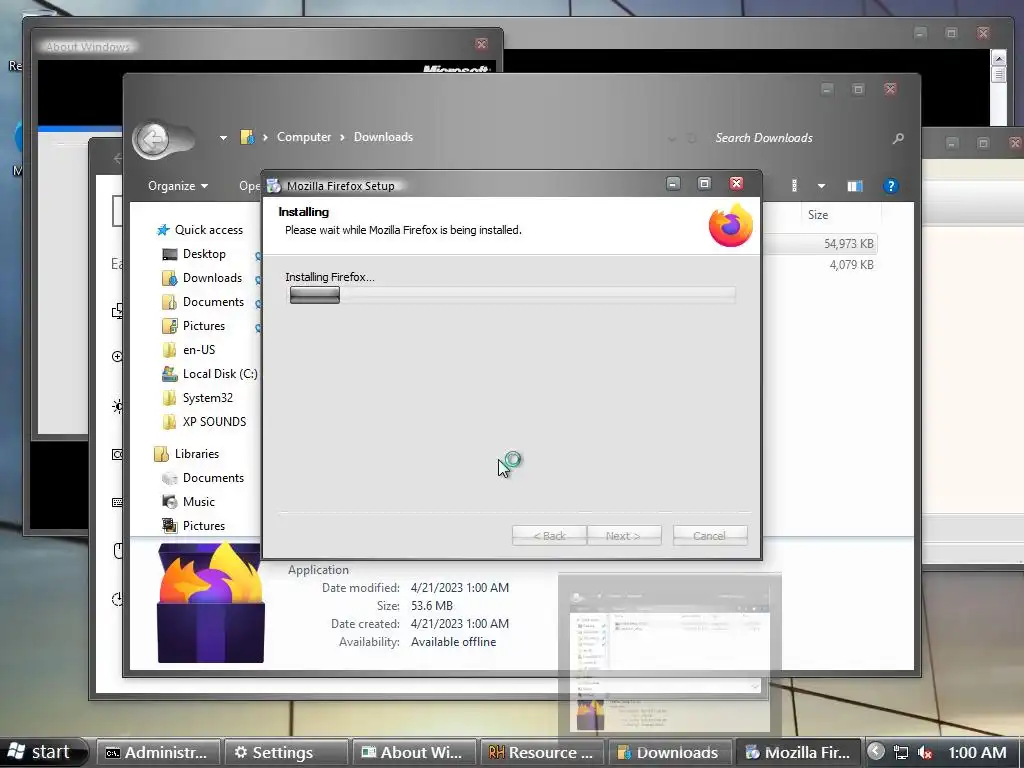This screenshot has width=1024, height=768.
Task: Select Music under Libraries
Action: [x=199, y=502]
